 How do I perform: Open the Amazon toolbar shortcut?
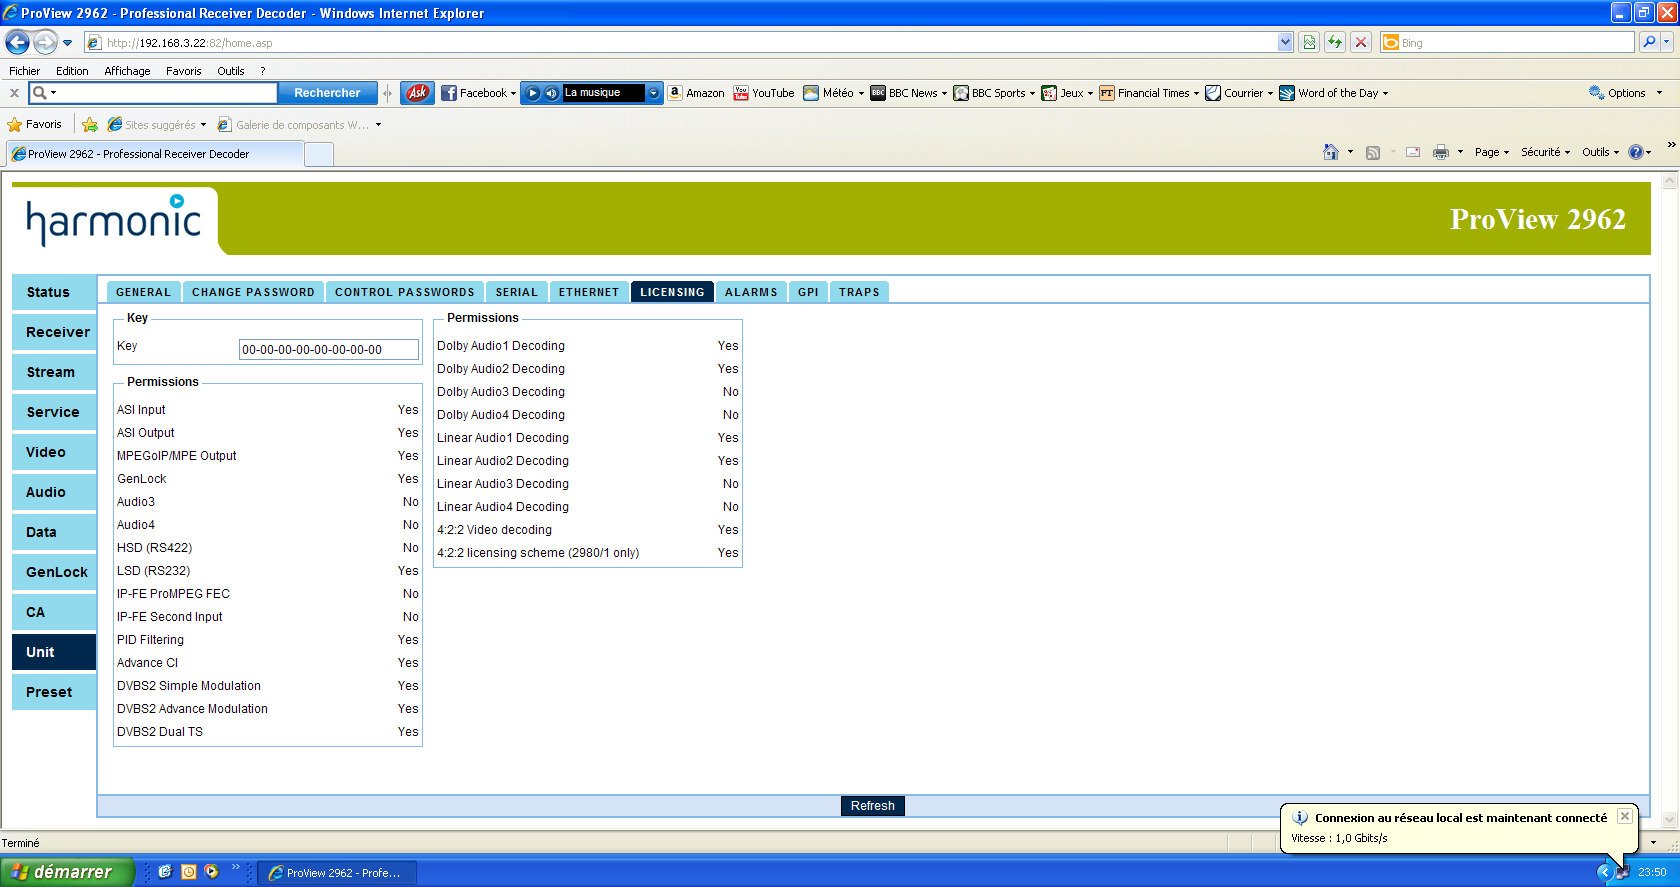696,93
